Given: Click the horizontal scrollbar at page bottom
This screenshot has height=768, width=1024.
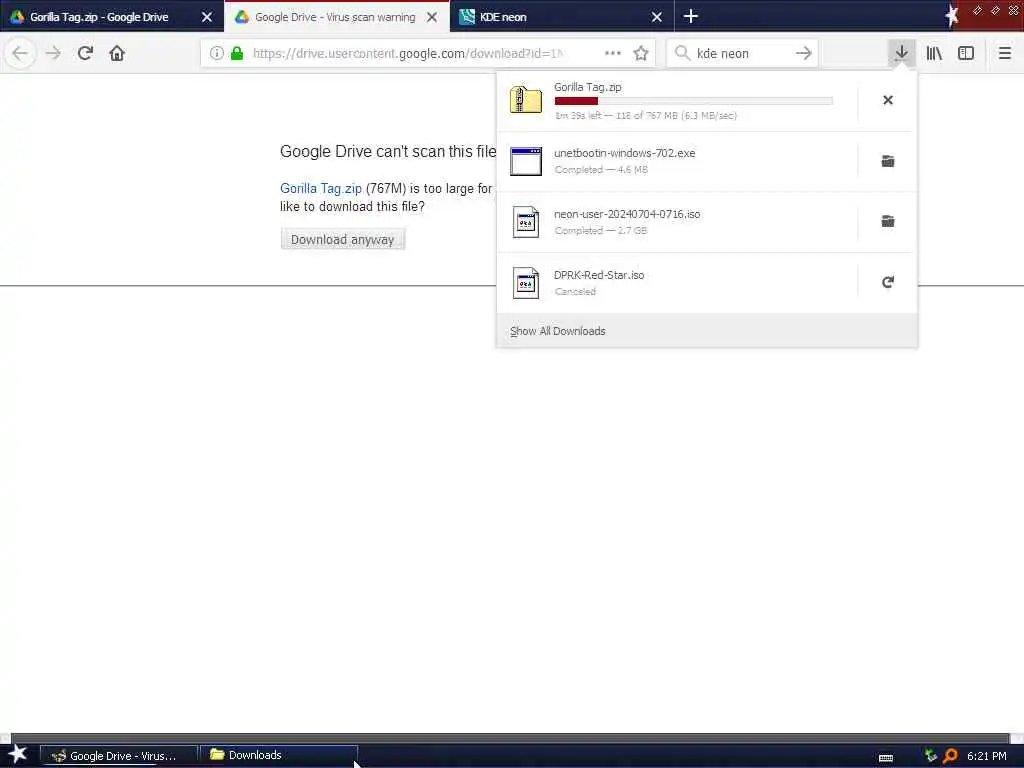Looking at the screenshot, I should [509, 739].
